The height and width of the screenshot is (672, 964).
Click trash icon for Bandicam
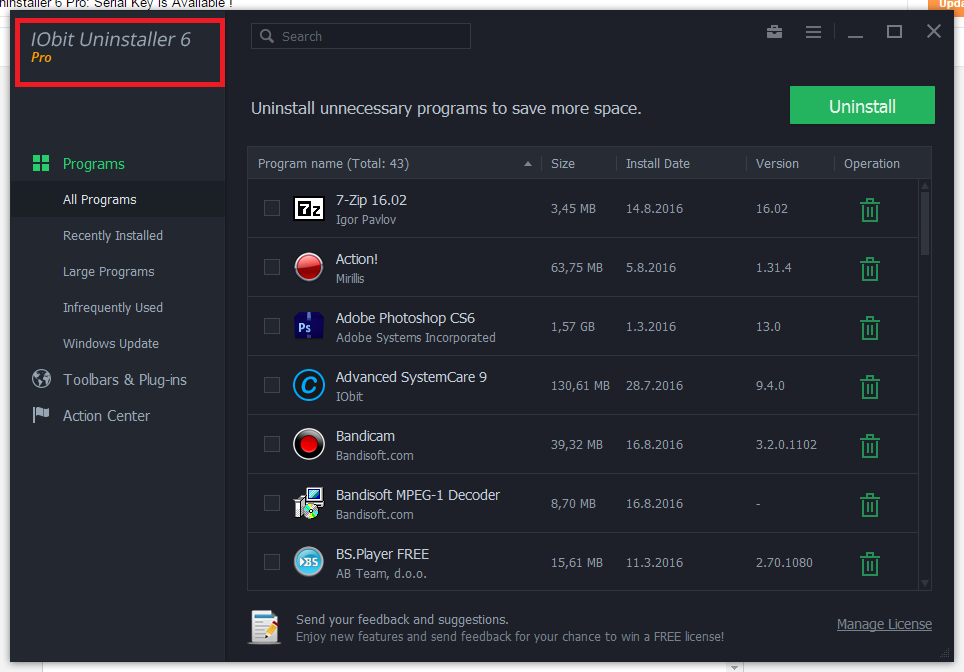click(x=869, y=446)
